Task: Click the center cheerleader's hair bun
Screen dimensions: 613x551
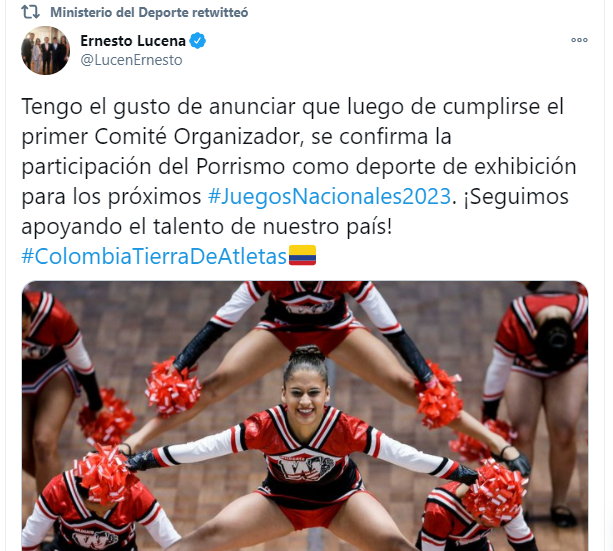Action: (x=307, y=354)
